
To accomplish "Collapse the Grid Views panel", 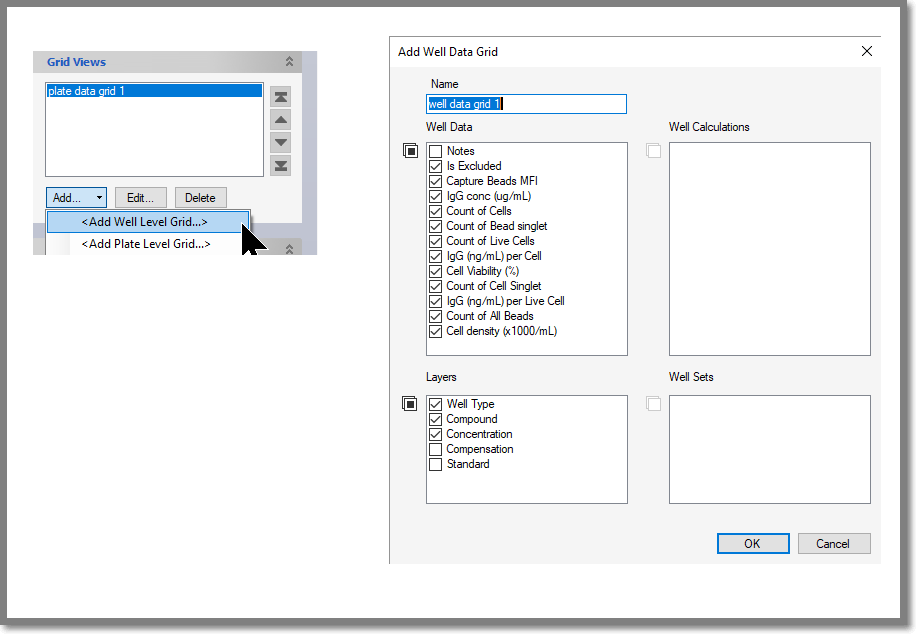I will point(290,62).
